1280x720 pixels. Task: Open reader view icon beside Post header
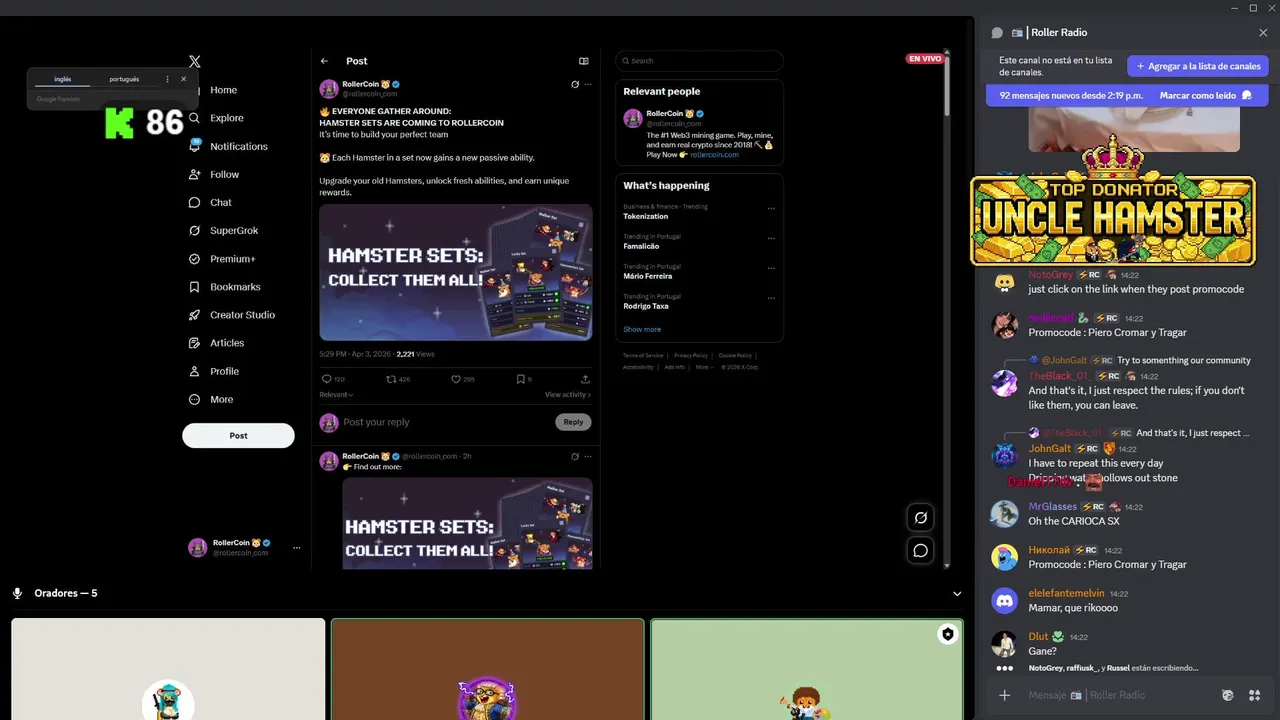(x=584, y=61)
